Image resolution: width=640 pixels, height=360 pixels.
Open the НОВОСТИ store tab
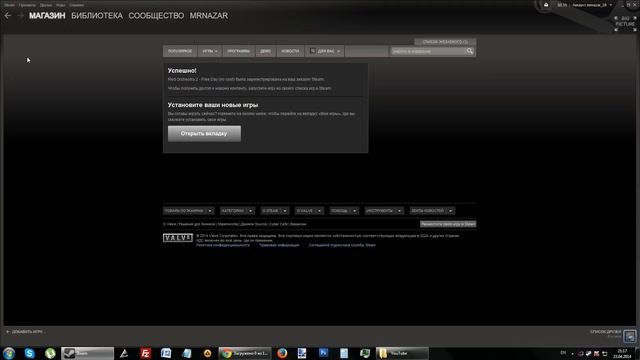click(x=290, y=51)
